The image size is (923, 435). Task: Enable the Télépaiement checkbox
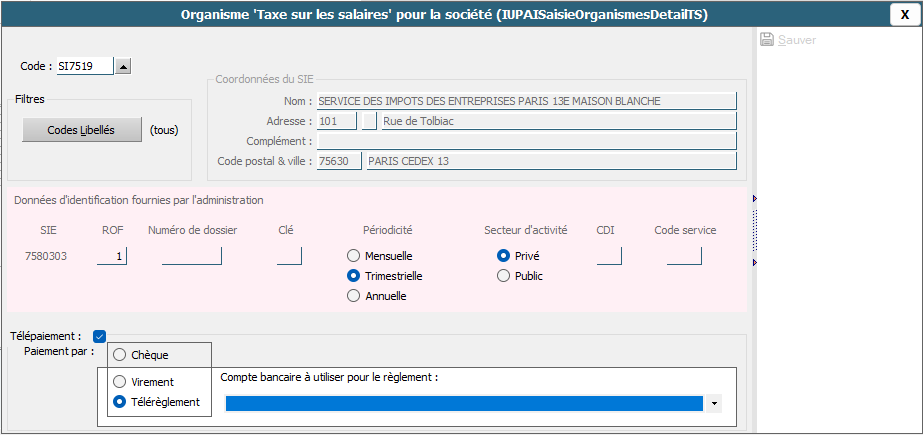click(99, 337)
